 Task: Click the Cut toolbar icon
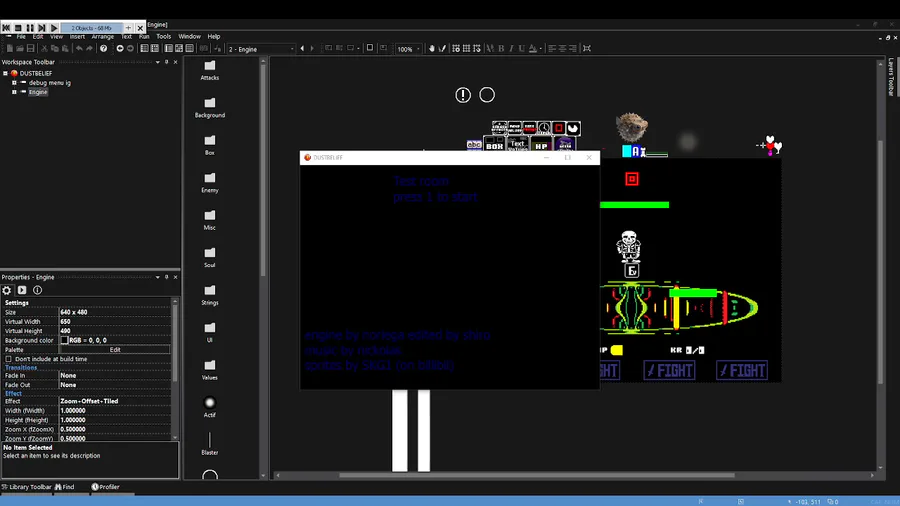tap(44, 49)
